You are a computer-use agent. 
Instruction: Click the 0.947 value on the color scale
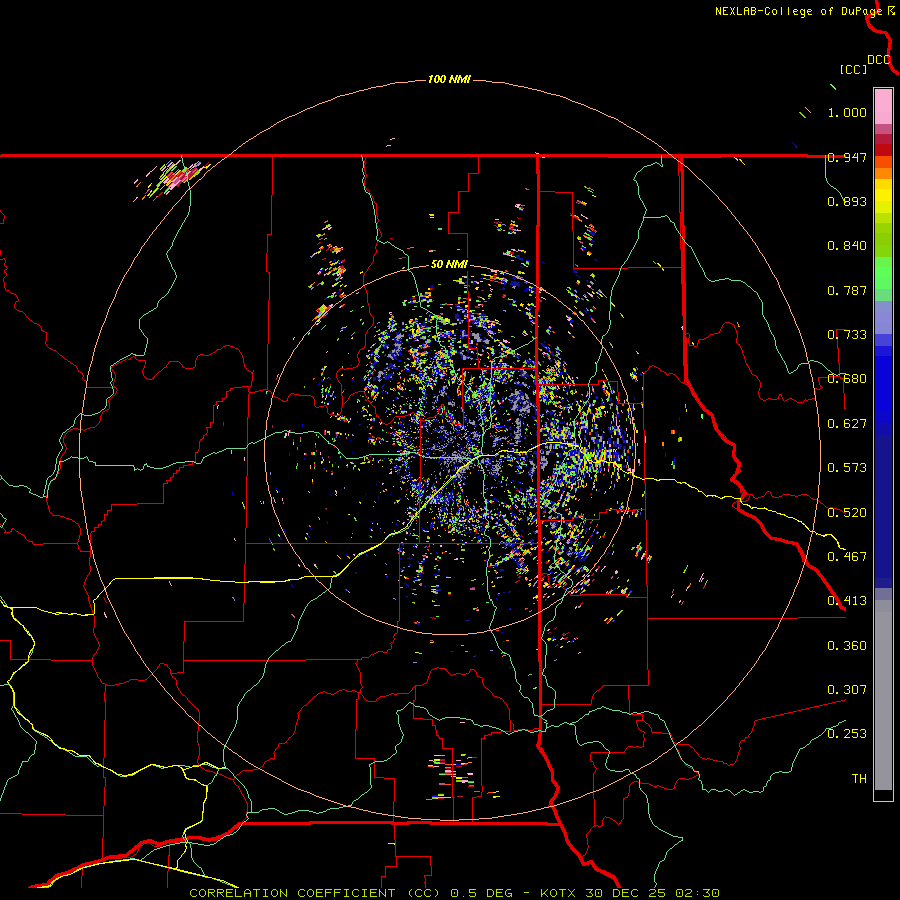point(847,157)
